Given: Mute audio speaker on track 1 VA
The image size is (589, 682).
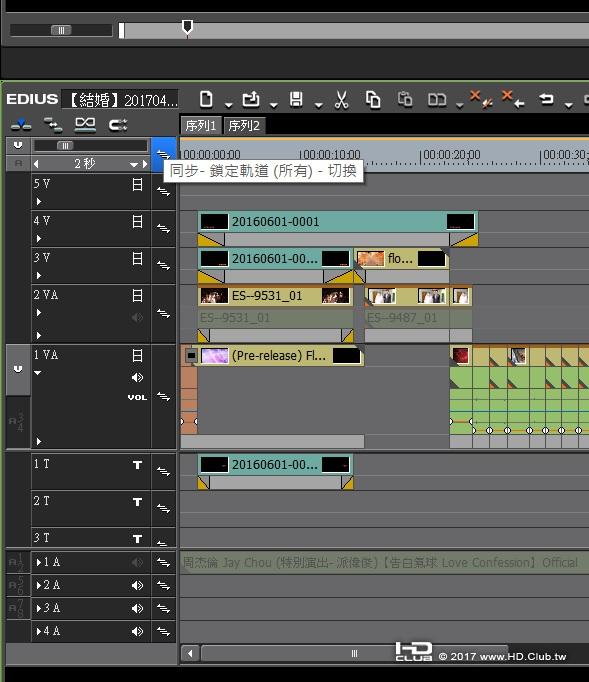Looking at the screenshot, I should (x=137, y=378).
